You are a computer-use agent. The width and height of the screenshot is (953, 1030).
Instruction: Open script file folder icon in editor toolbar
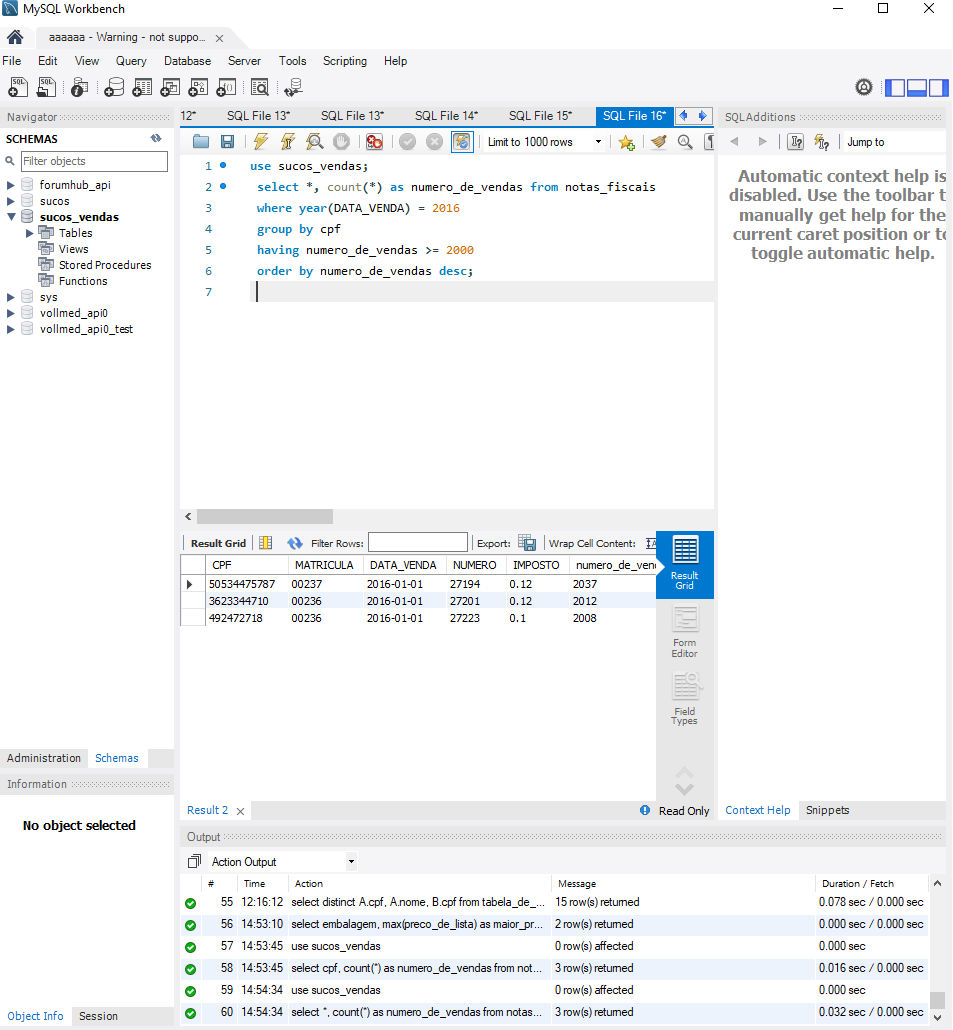201,141
